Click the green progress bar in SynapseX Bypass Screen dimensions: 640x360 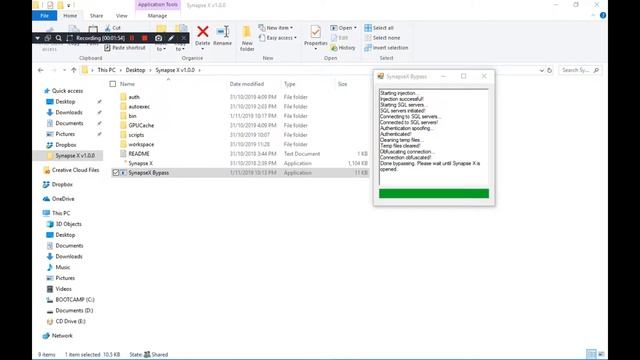pyautogui.click(x=433, y=193)
